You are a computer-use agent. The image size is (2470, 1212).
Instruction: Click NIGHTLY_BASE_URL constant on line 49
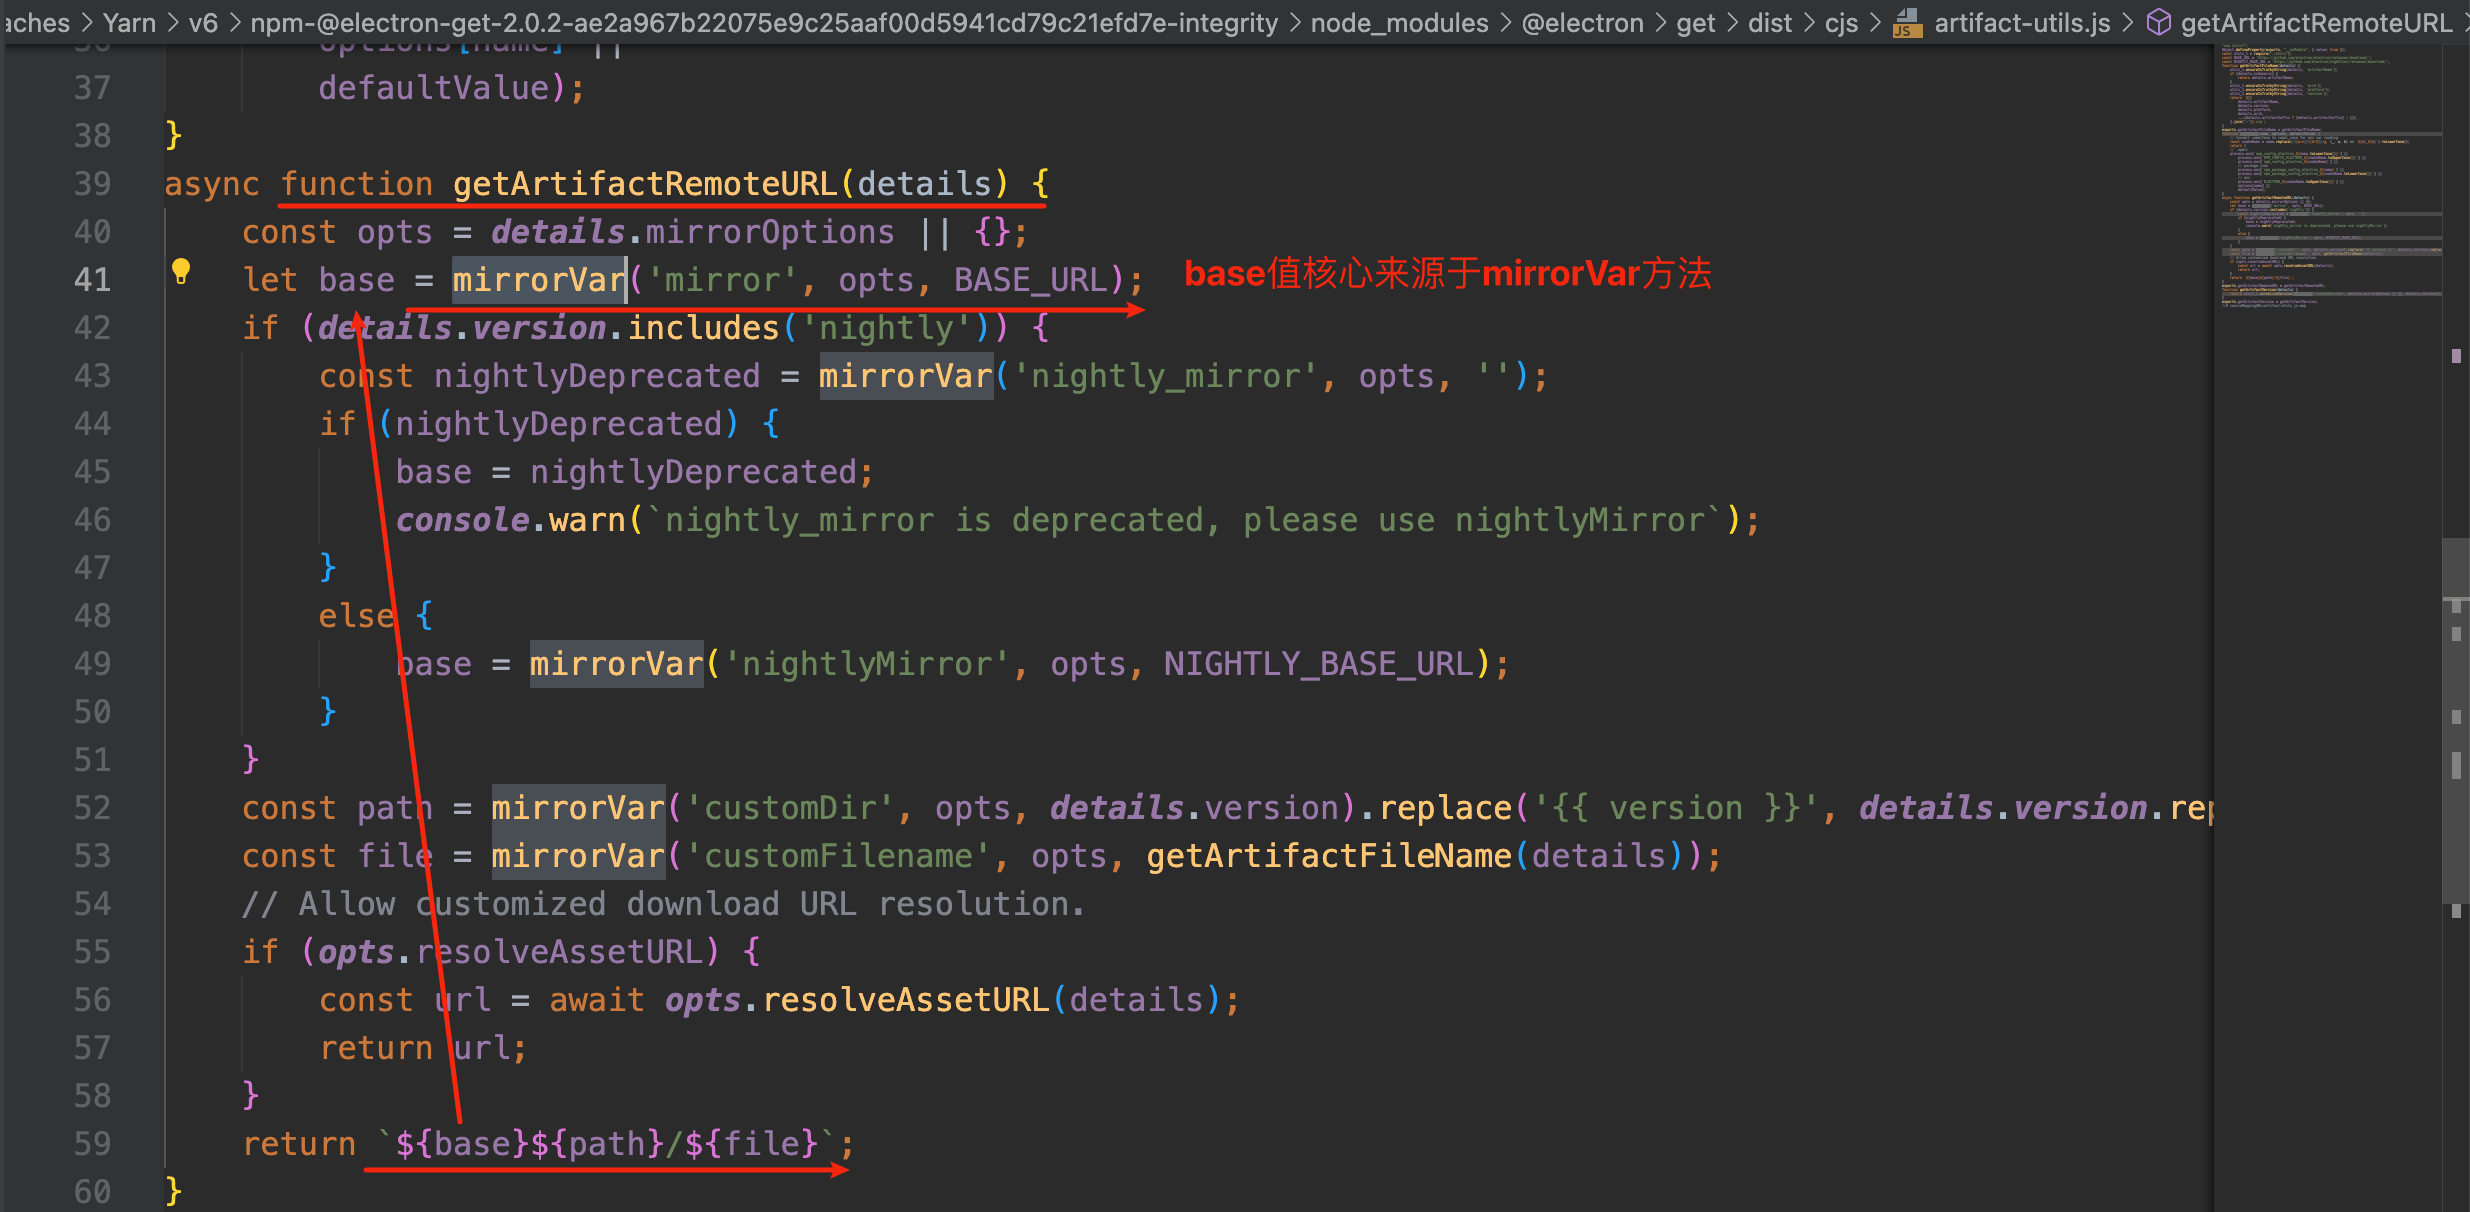pos(1318,664)
